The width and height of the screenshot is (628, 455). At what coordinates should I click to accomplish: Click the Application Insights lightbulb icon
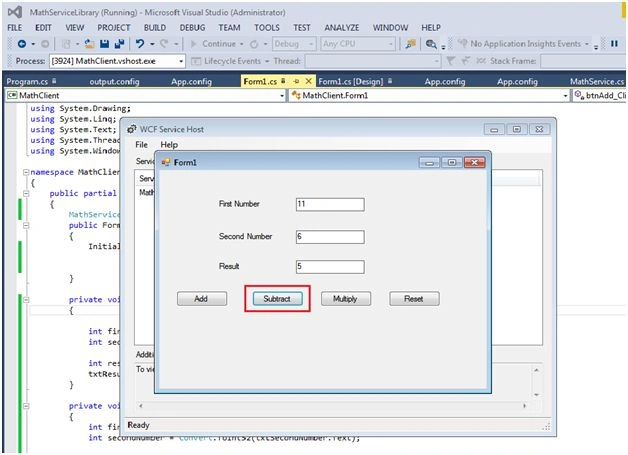(463, 43)
